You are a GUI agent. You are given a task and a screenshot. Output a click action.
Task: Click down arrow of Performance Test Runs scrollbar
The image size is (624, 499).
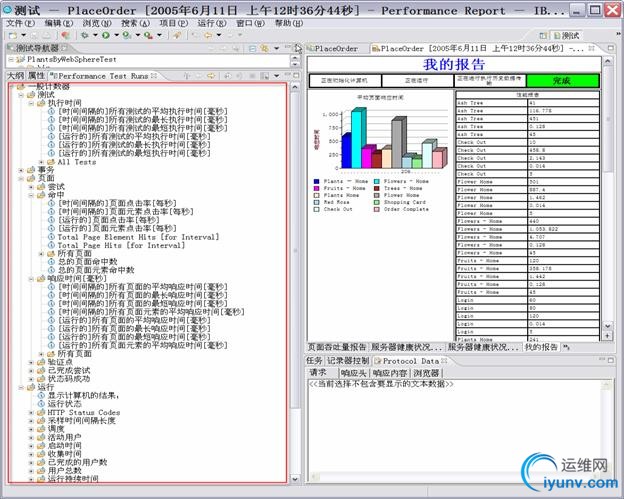point(295,479)
